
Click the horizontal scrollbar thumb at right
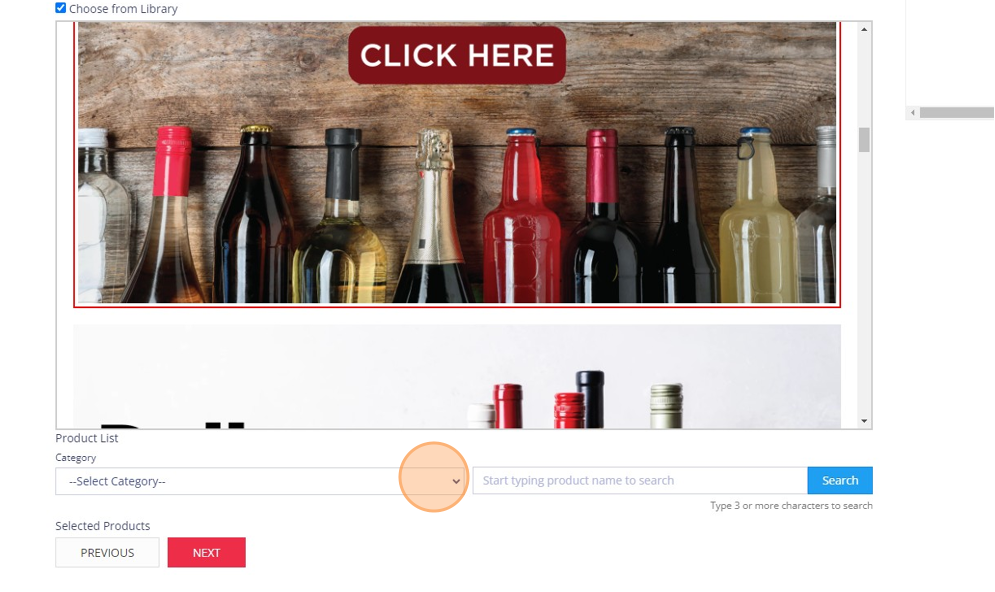point(957,113)
